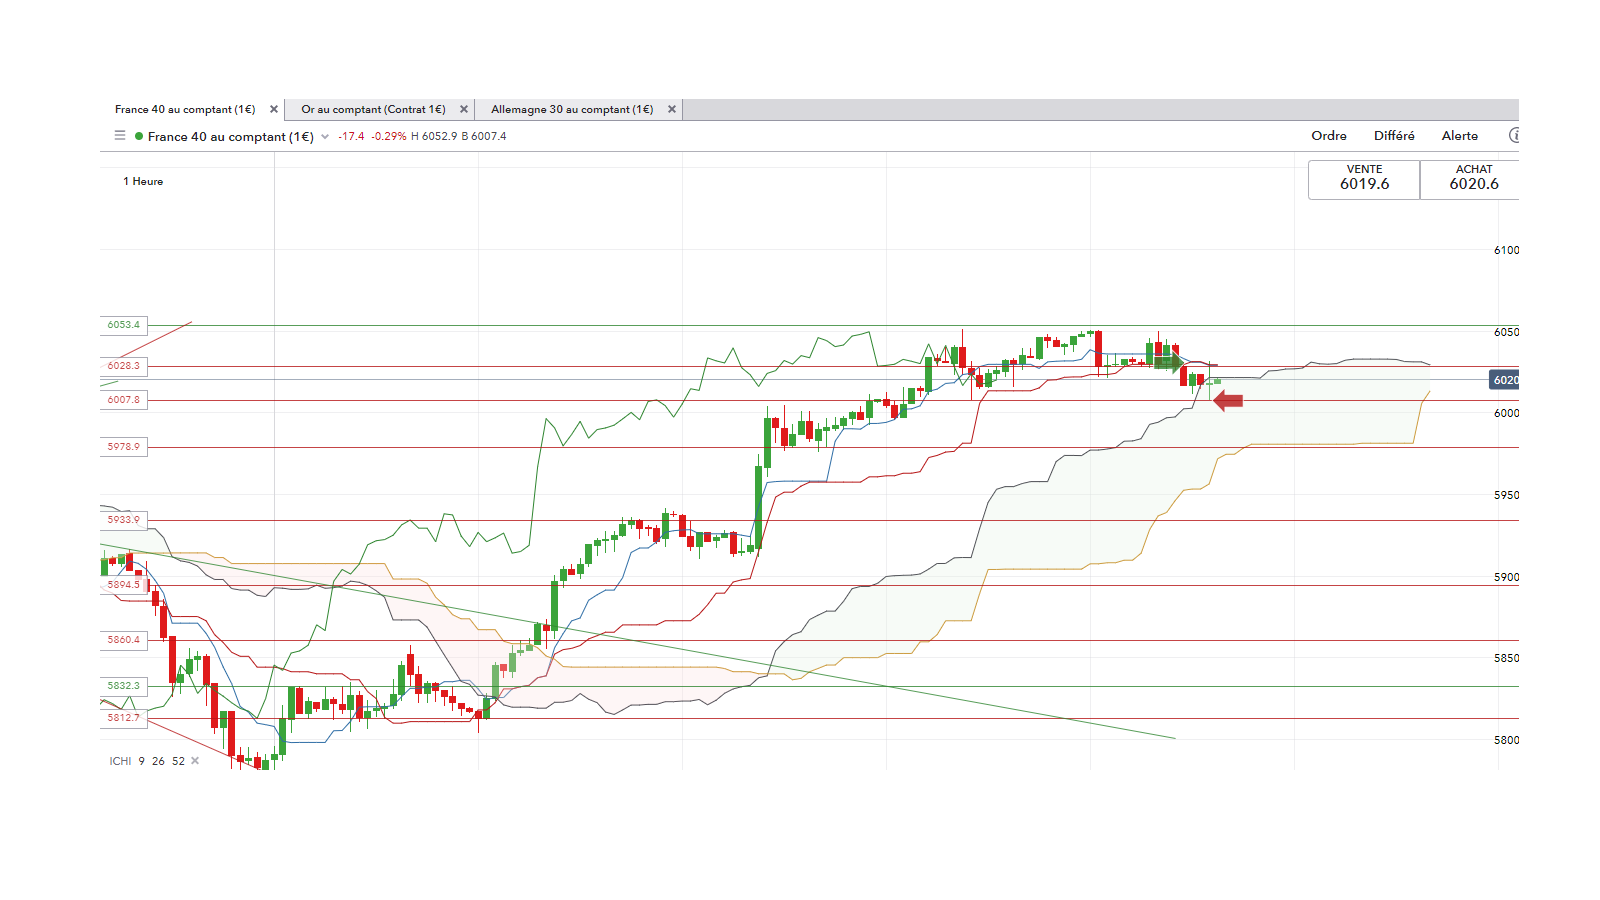Click the -0.29% percentage change
This screenshot has height=900, width=1600.
pyautogui.click(x=389, y=137)
